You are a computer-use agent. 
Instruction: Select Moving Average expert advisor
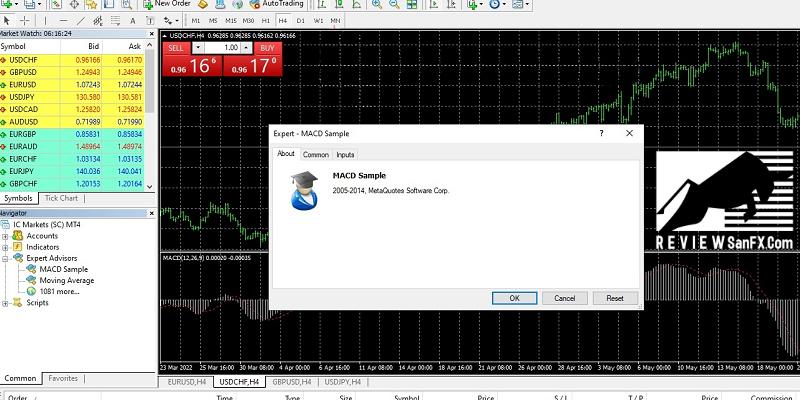(x=67, y=280)
